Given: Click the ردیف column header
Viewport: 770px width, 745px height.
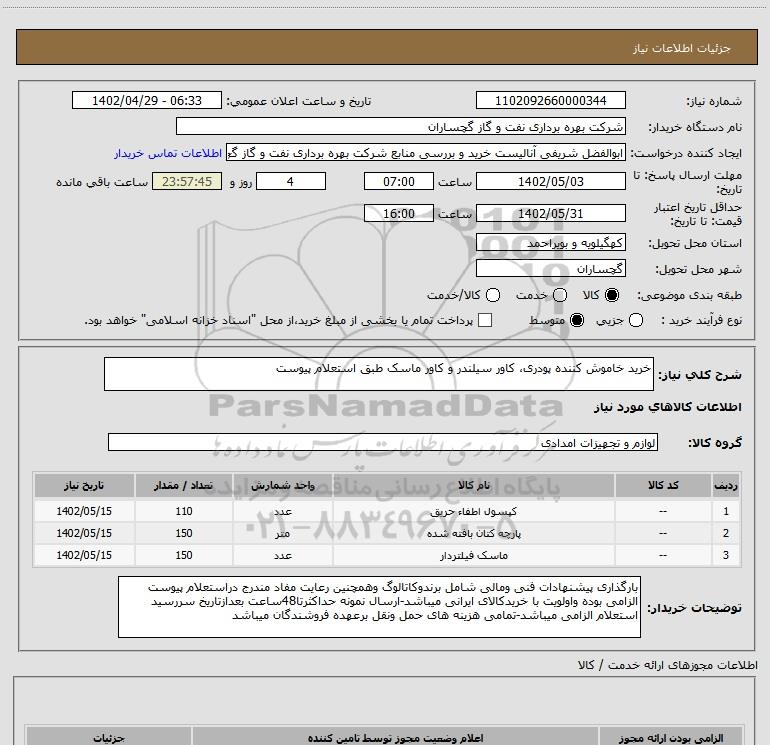Looking at the screenshot, I should tap(726, 485).
